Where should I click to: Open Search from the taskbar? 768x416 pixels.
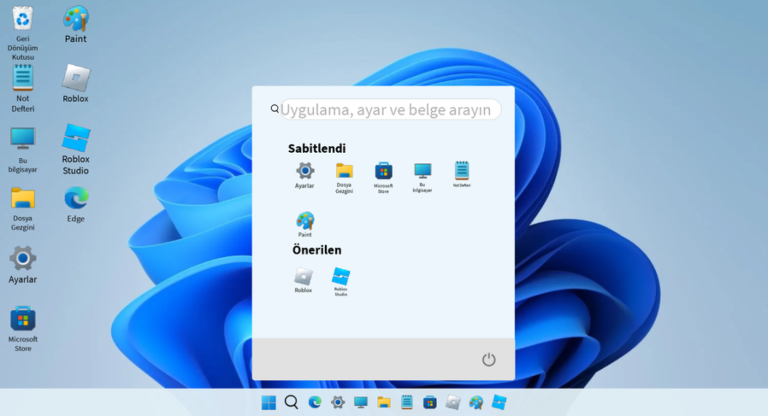(x=291, y=403)
